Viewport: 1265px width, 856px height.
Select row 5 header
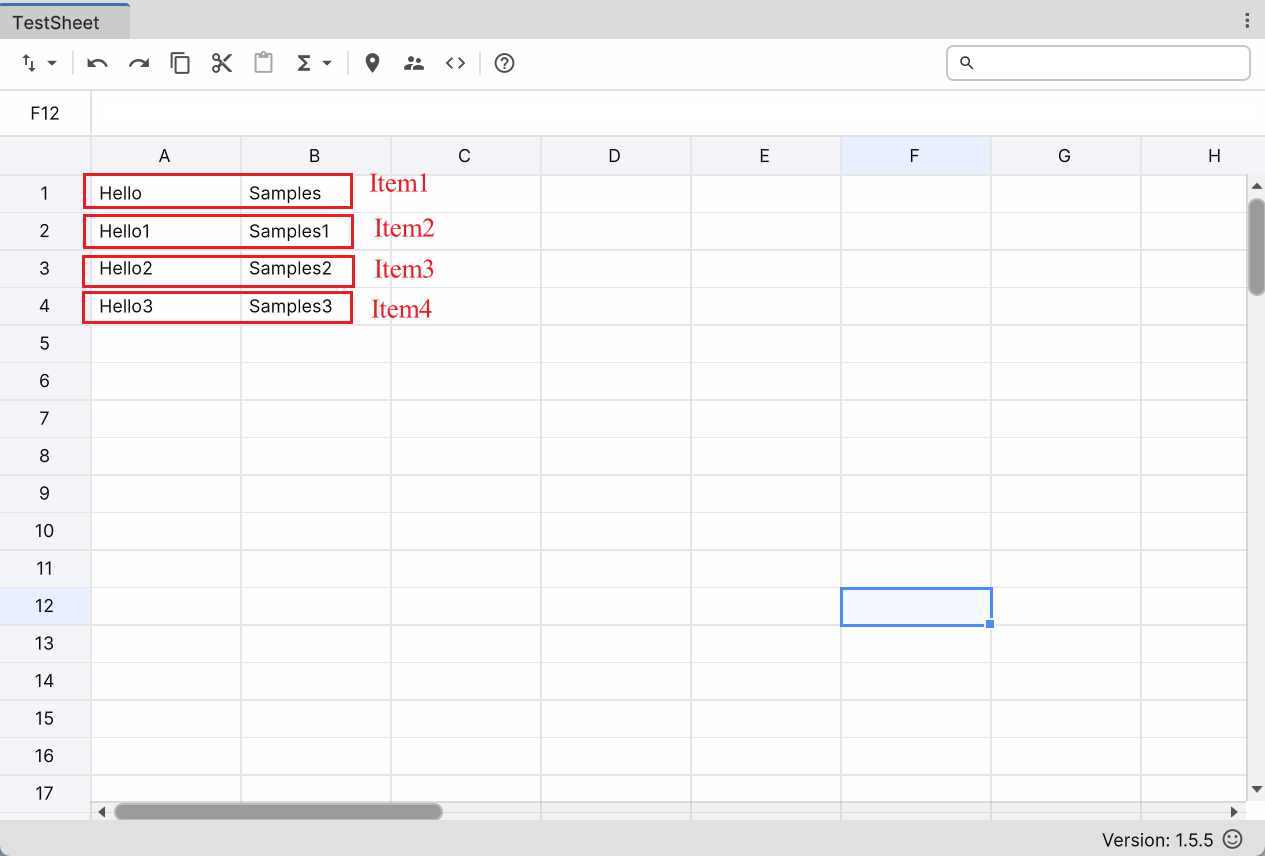(45, 343)
